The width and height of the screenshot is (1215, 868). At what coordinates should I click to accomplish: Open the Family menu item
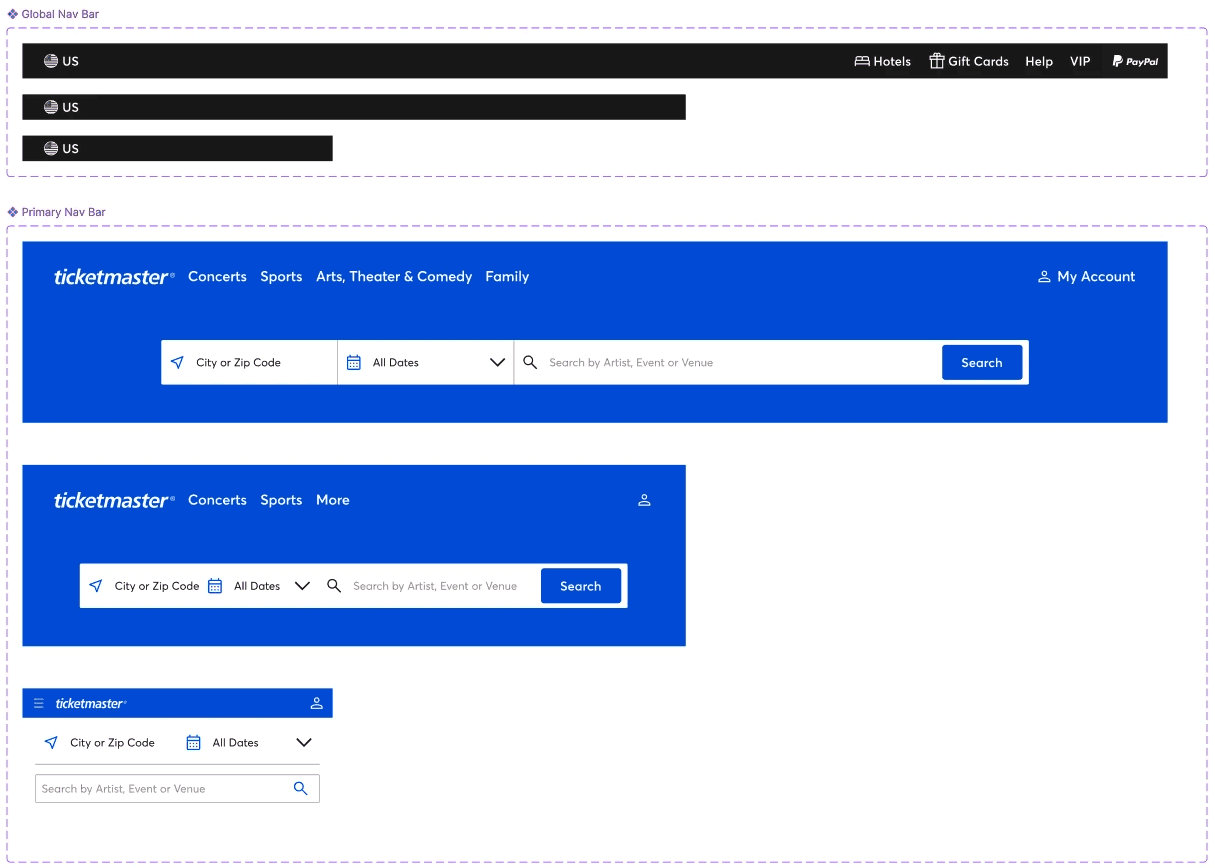coord(507,277)
